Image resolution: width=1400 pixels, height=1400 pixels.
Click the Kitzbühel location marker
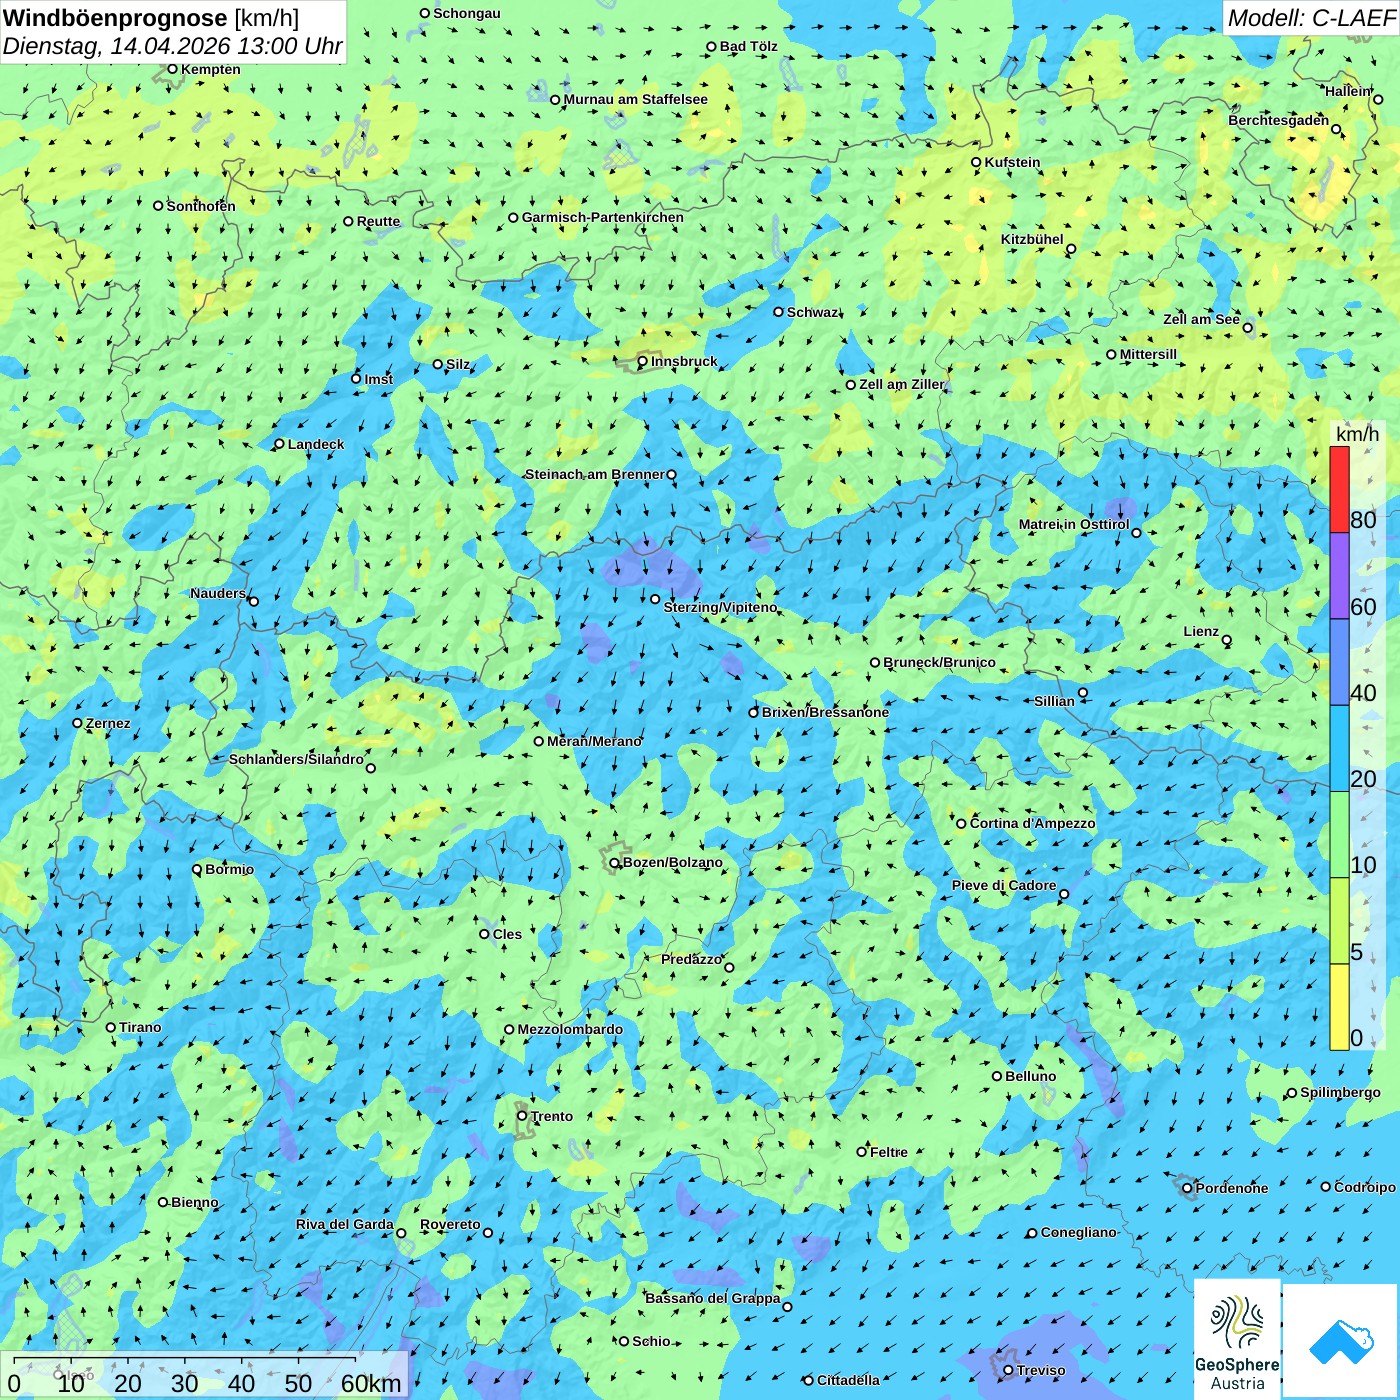(x=1071, y=249)
